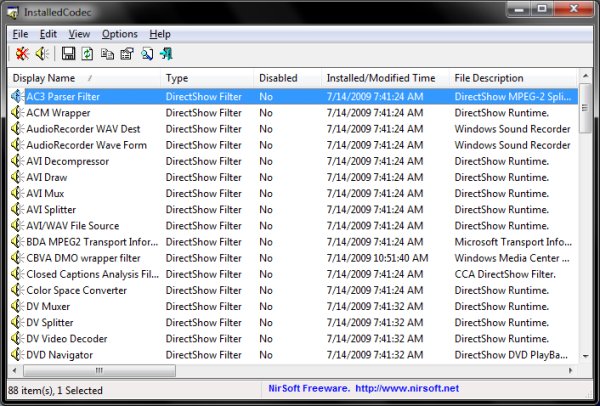Click the vertical scrollbar down arrow
Screen dimensions: 600x406
[x=585, y=355]
